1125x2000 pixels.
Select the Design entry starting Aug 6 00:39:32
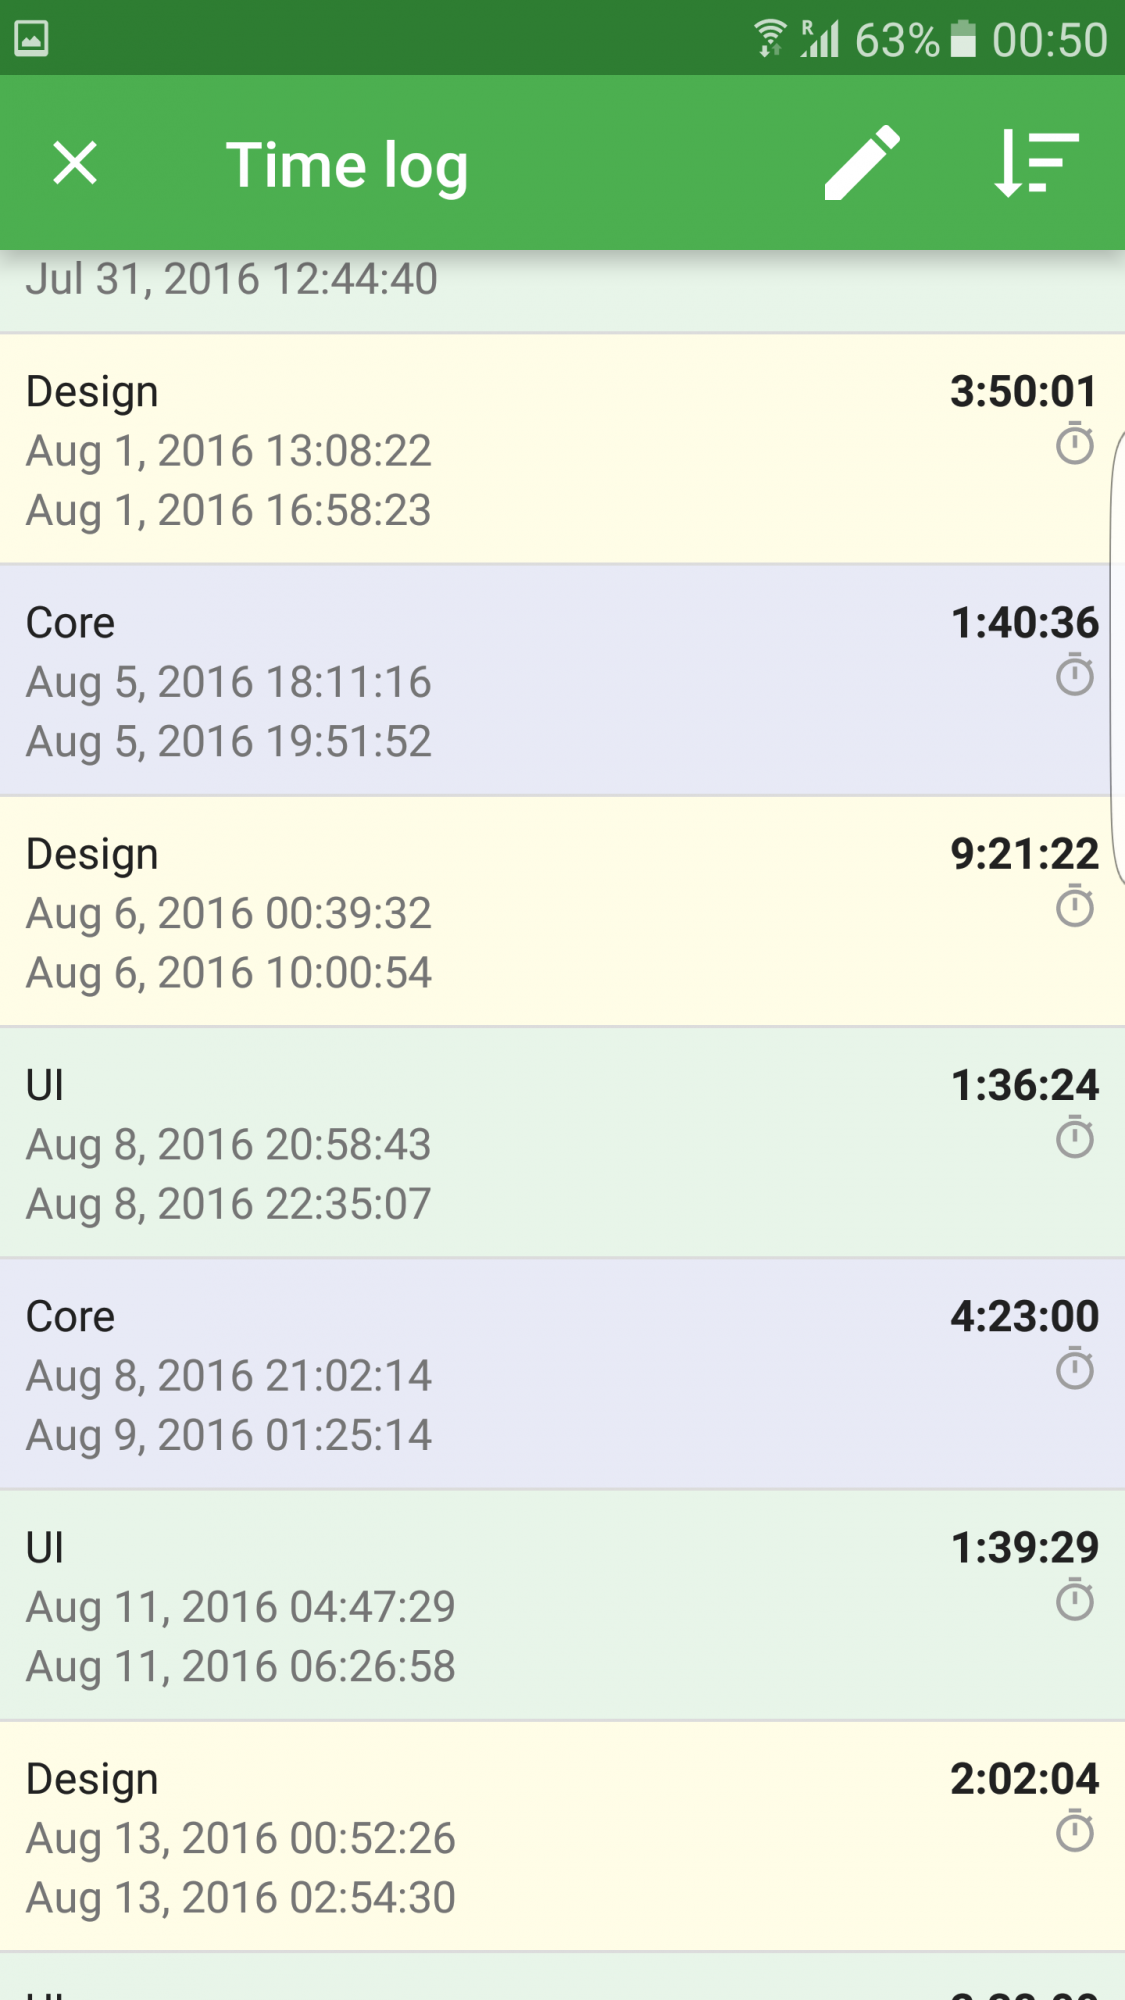tap(562, 911)
